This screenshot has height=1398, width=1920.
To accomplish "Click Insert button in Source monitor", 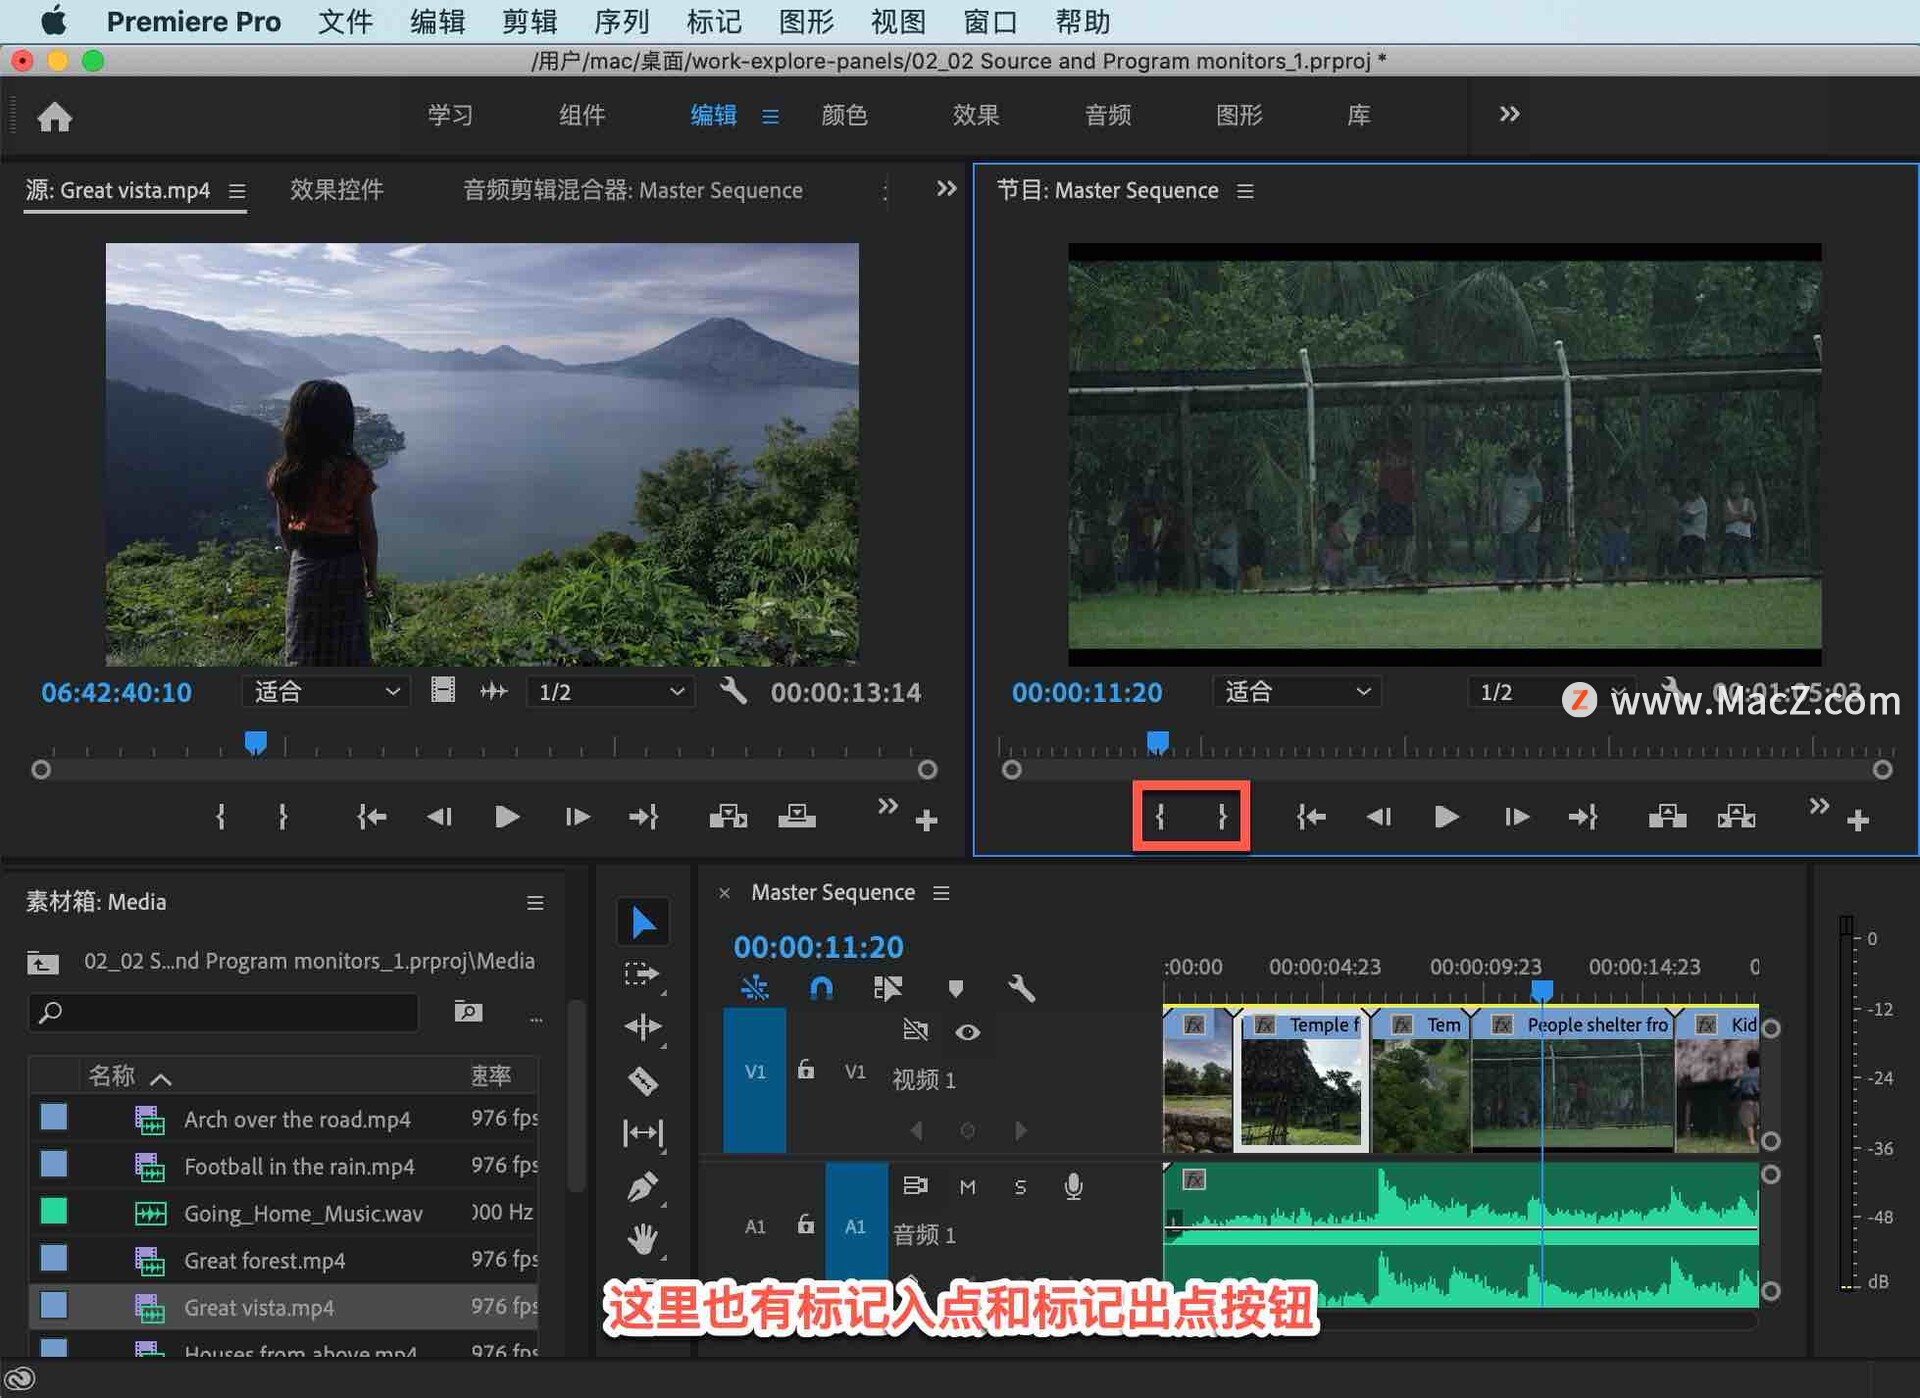I will (728, 817).
